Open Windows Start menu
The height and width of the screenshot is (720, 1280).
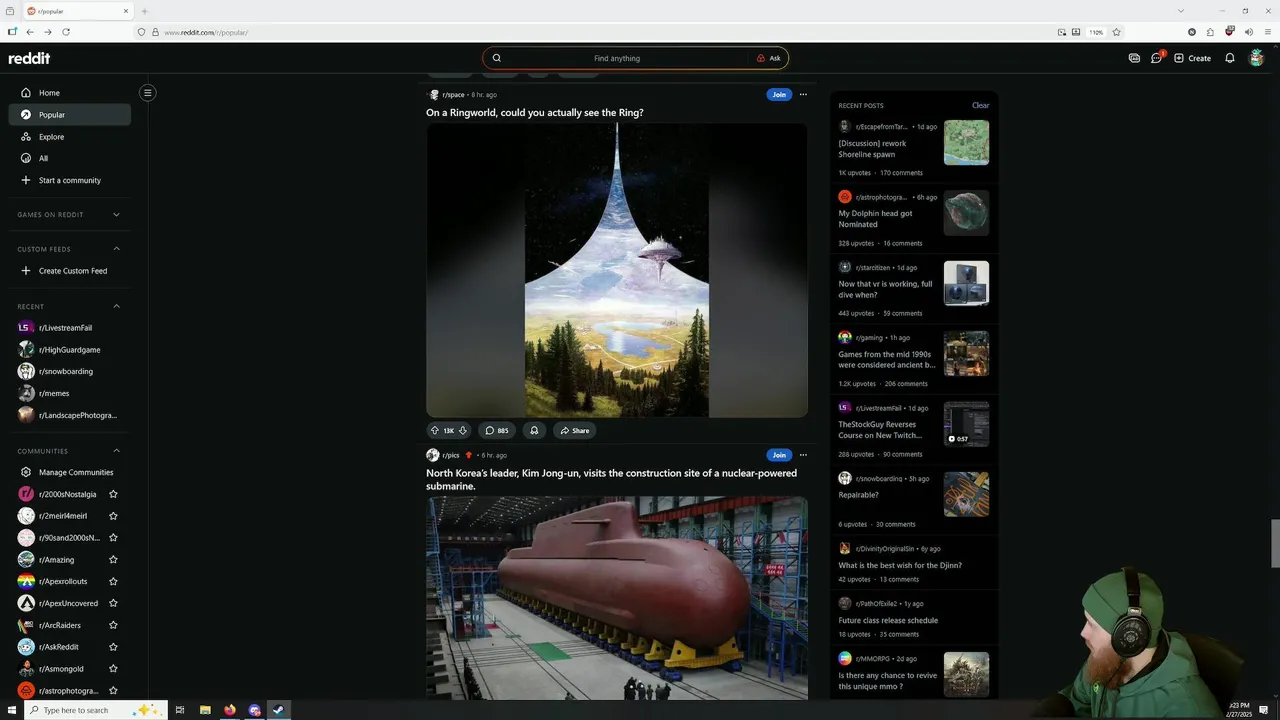[x=11, y=710]
